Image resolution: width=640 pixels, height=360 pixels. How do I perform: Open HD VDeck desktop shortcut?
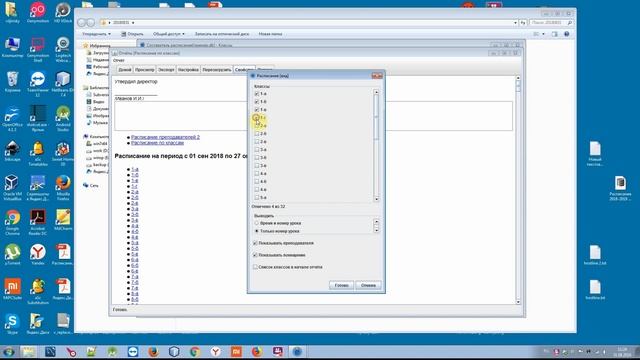click(63, 12)
